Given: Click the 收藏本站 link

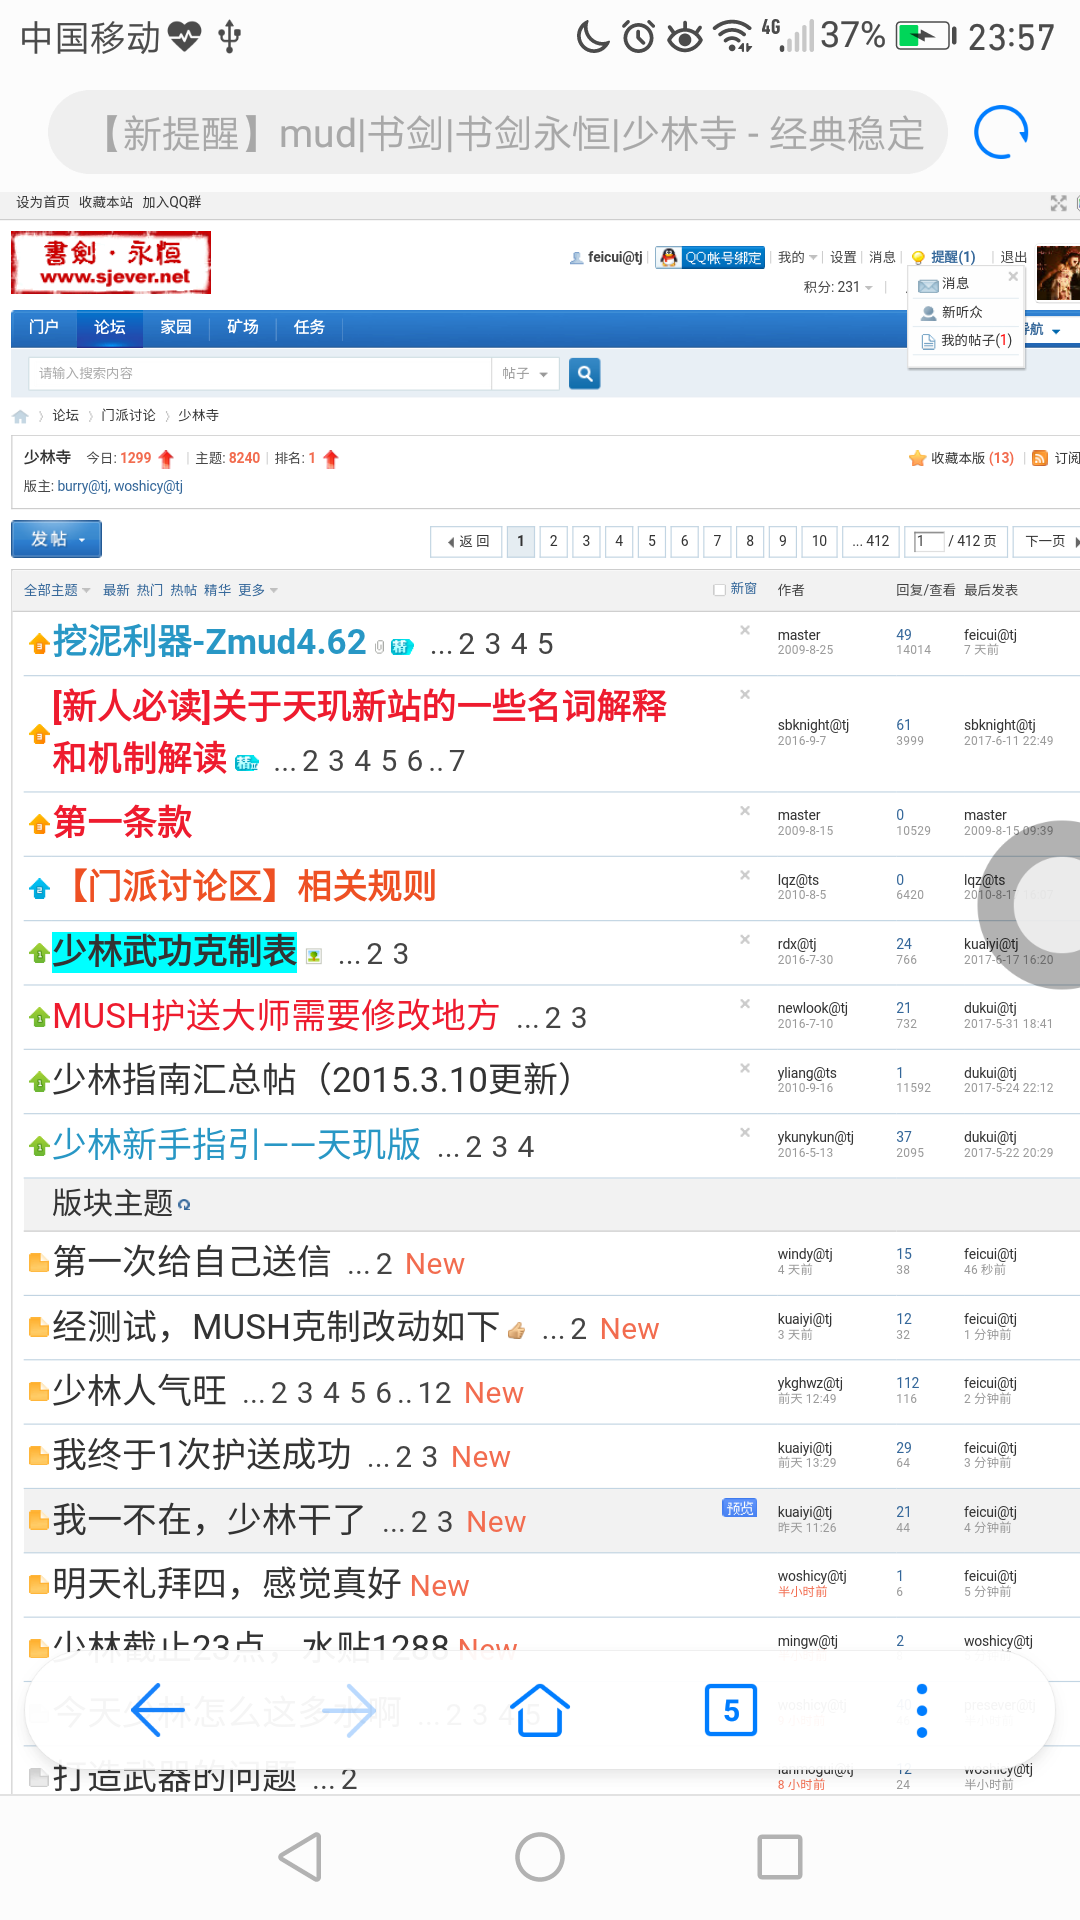Looking at the screenshot, I should 106,202.
